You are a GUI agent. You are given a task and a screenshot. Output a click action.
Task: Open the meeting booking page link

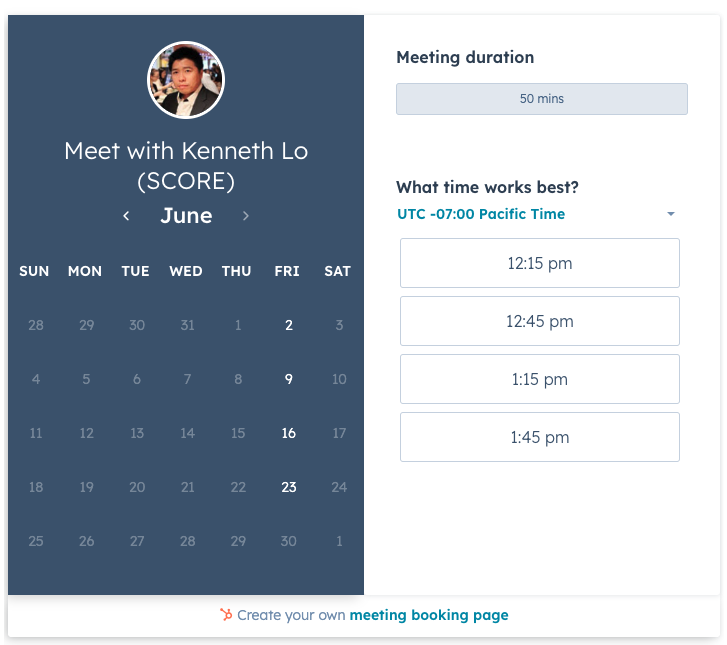429,615
